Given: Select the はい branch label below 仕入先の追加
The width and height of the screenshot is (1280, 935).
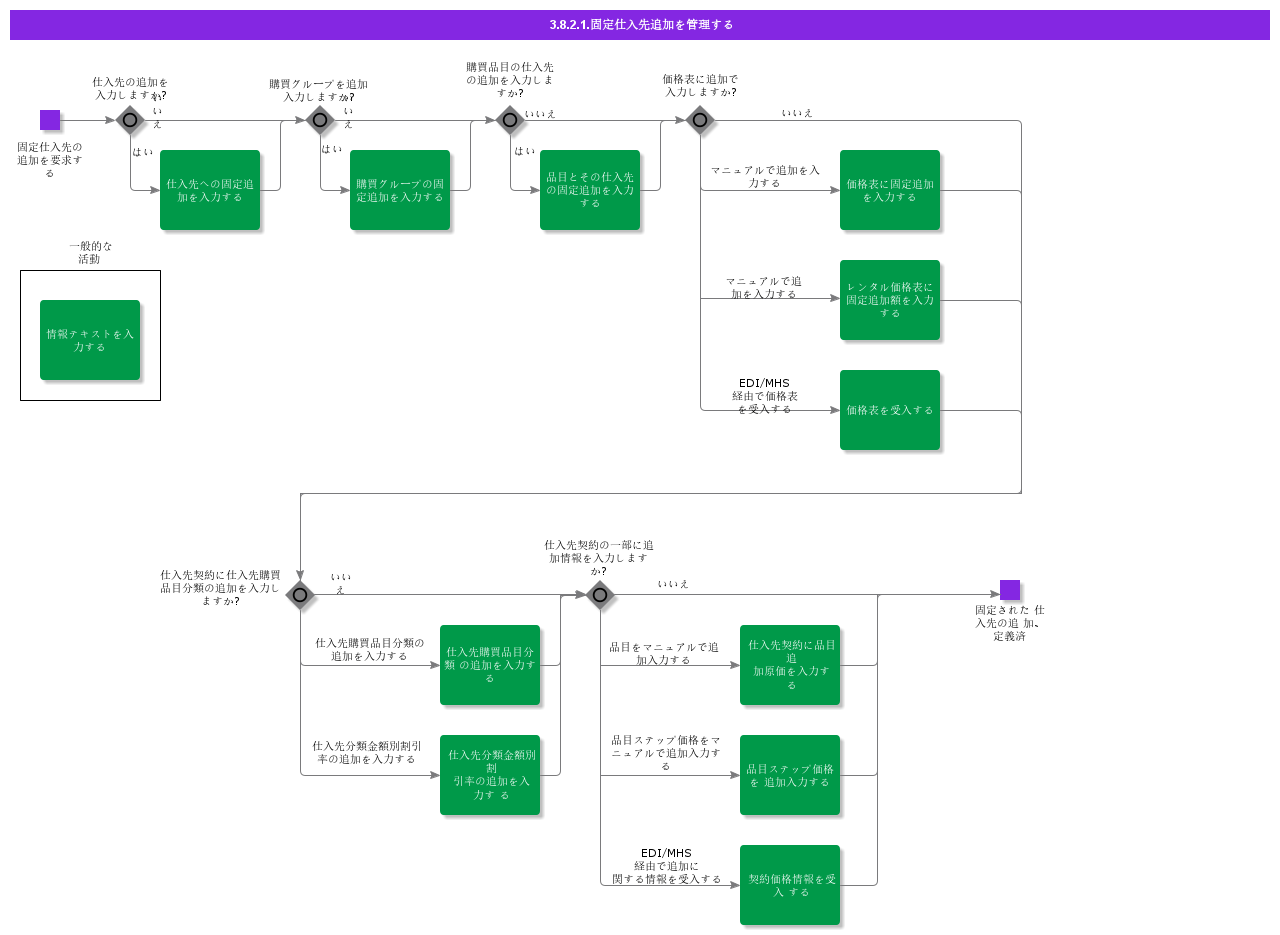Looking at the screenshot, I should 143,152.
